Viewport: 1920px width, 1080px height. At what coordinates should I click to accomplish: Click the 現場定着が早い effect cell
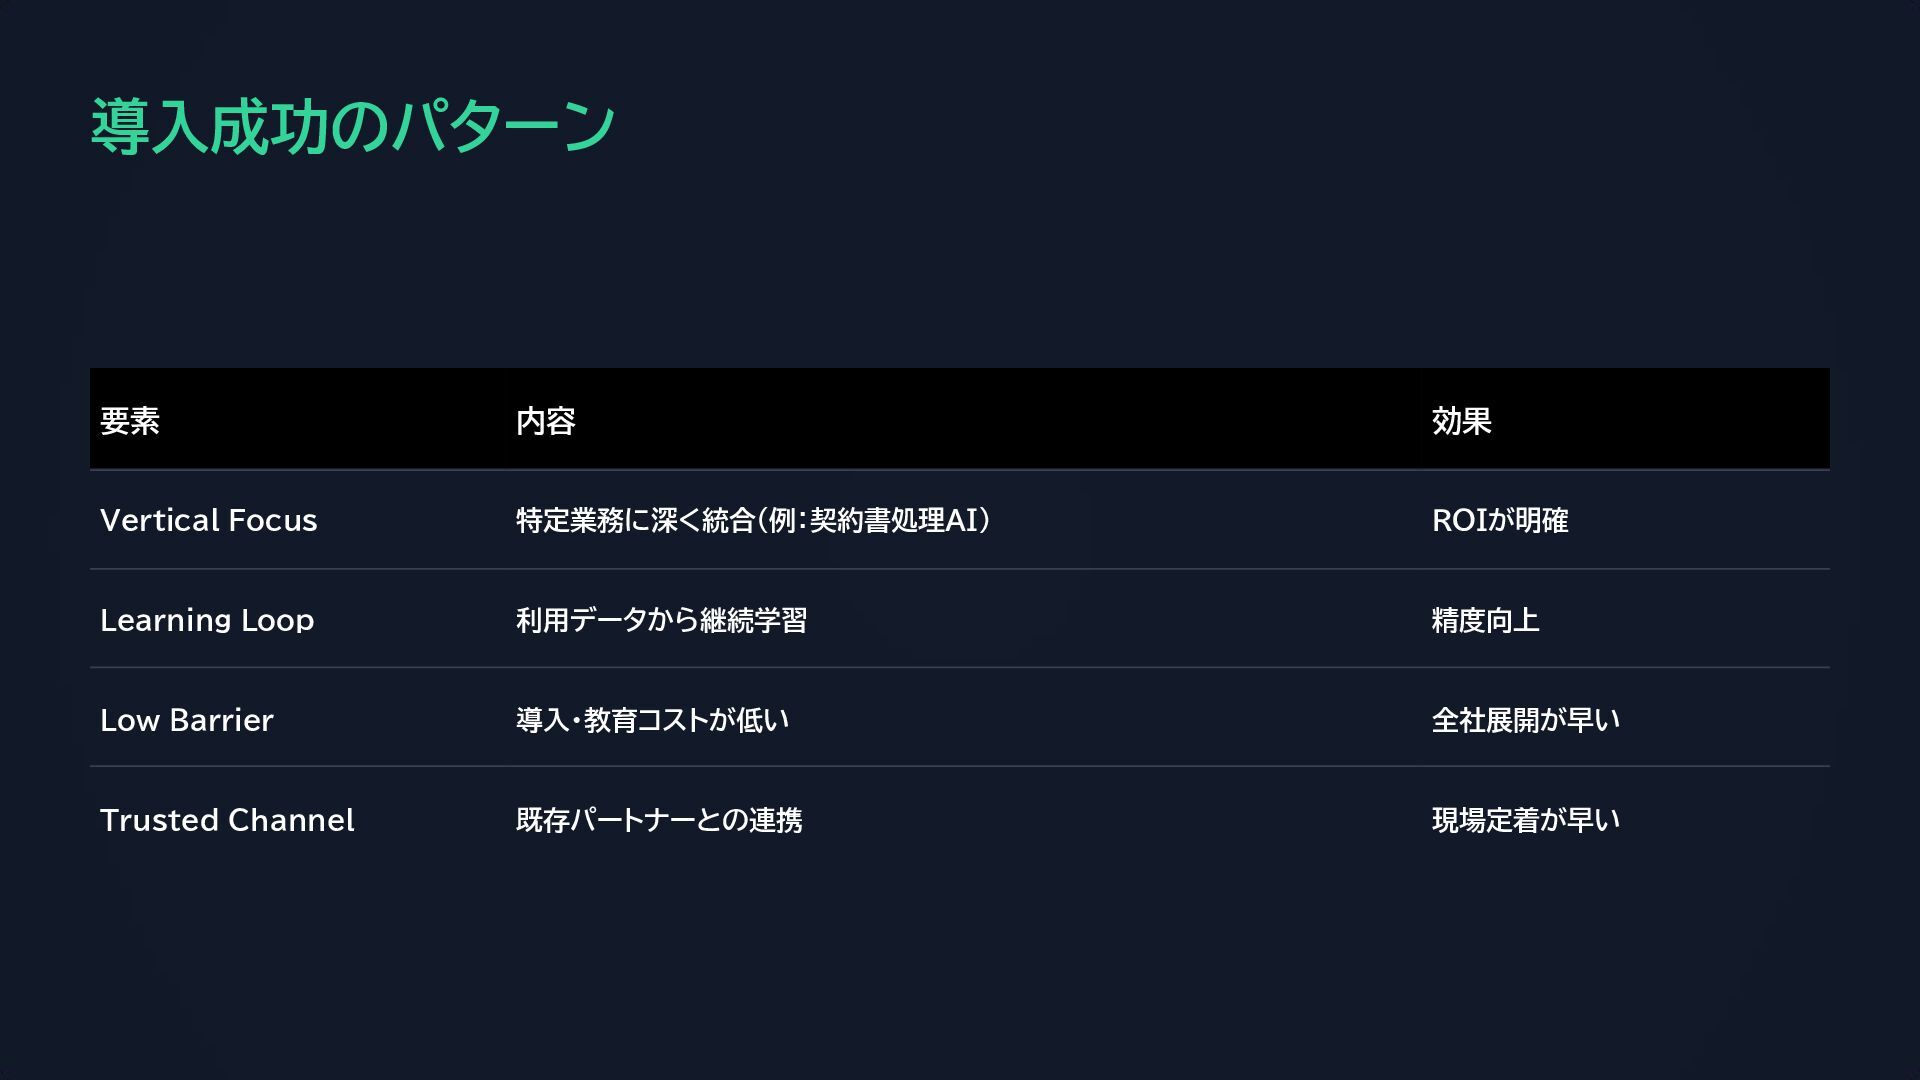click(1525, 820)
